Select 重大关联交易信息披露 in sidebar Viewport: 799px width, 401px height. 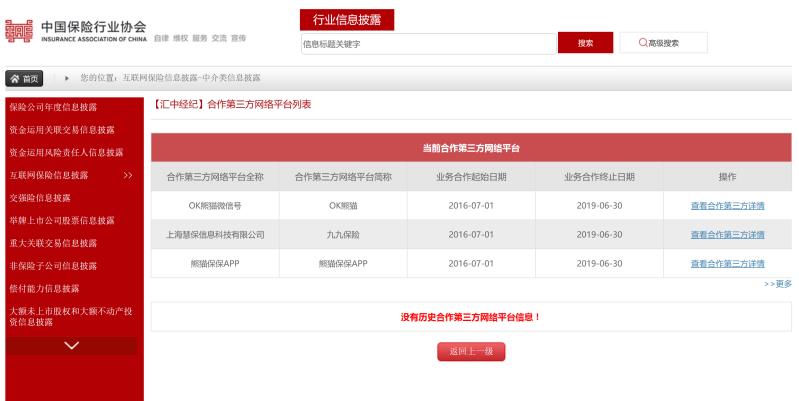[x=53, y=243]
